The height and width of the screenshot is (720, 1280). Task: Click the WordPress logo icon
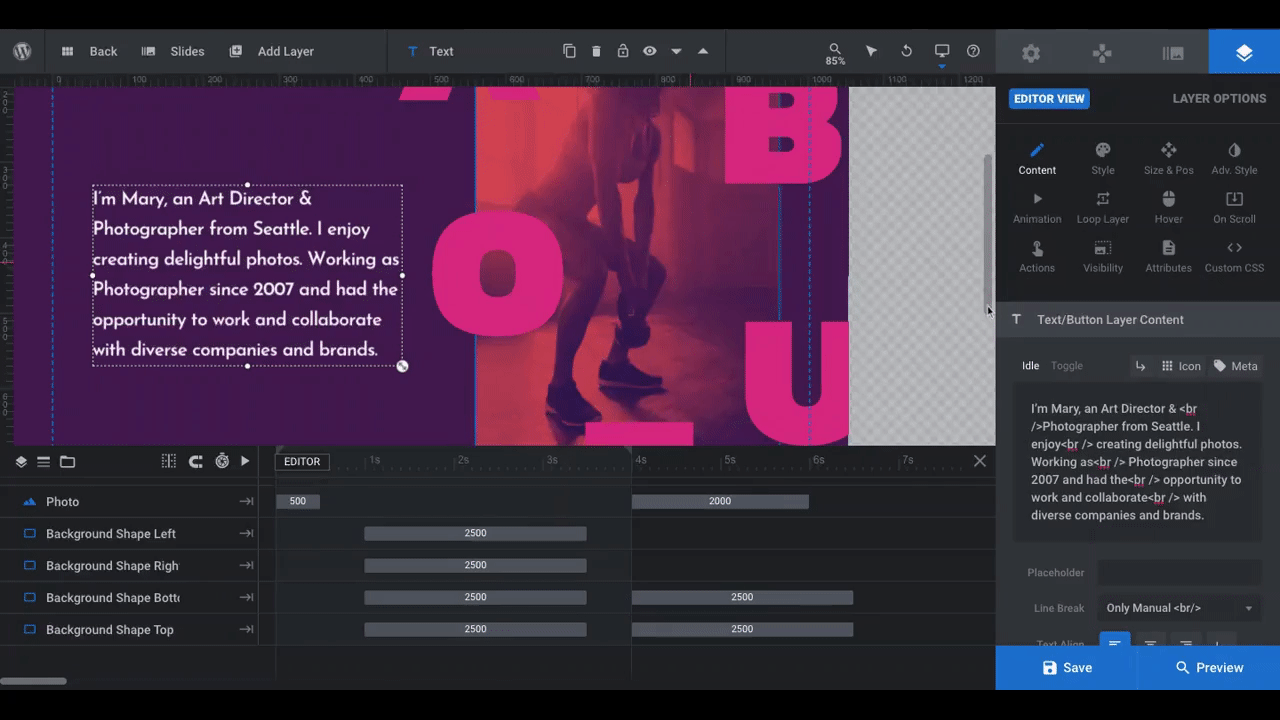pyautogui.click(x=22, y=51)
